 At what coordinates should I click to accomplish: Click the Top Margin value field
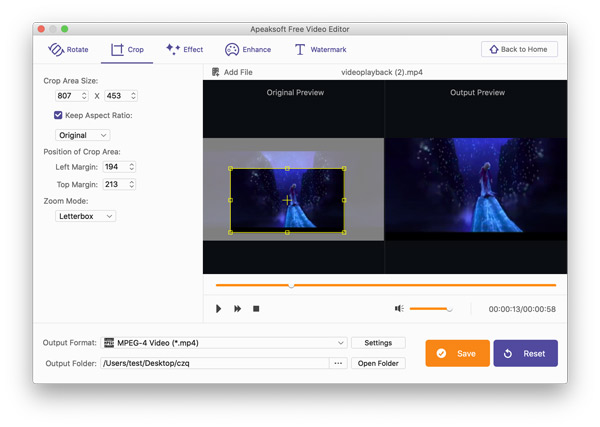(115, 184)
